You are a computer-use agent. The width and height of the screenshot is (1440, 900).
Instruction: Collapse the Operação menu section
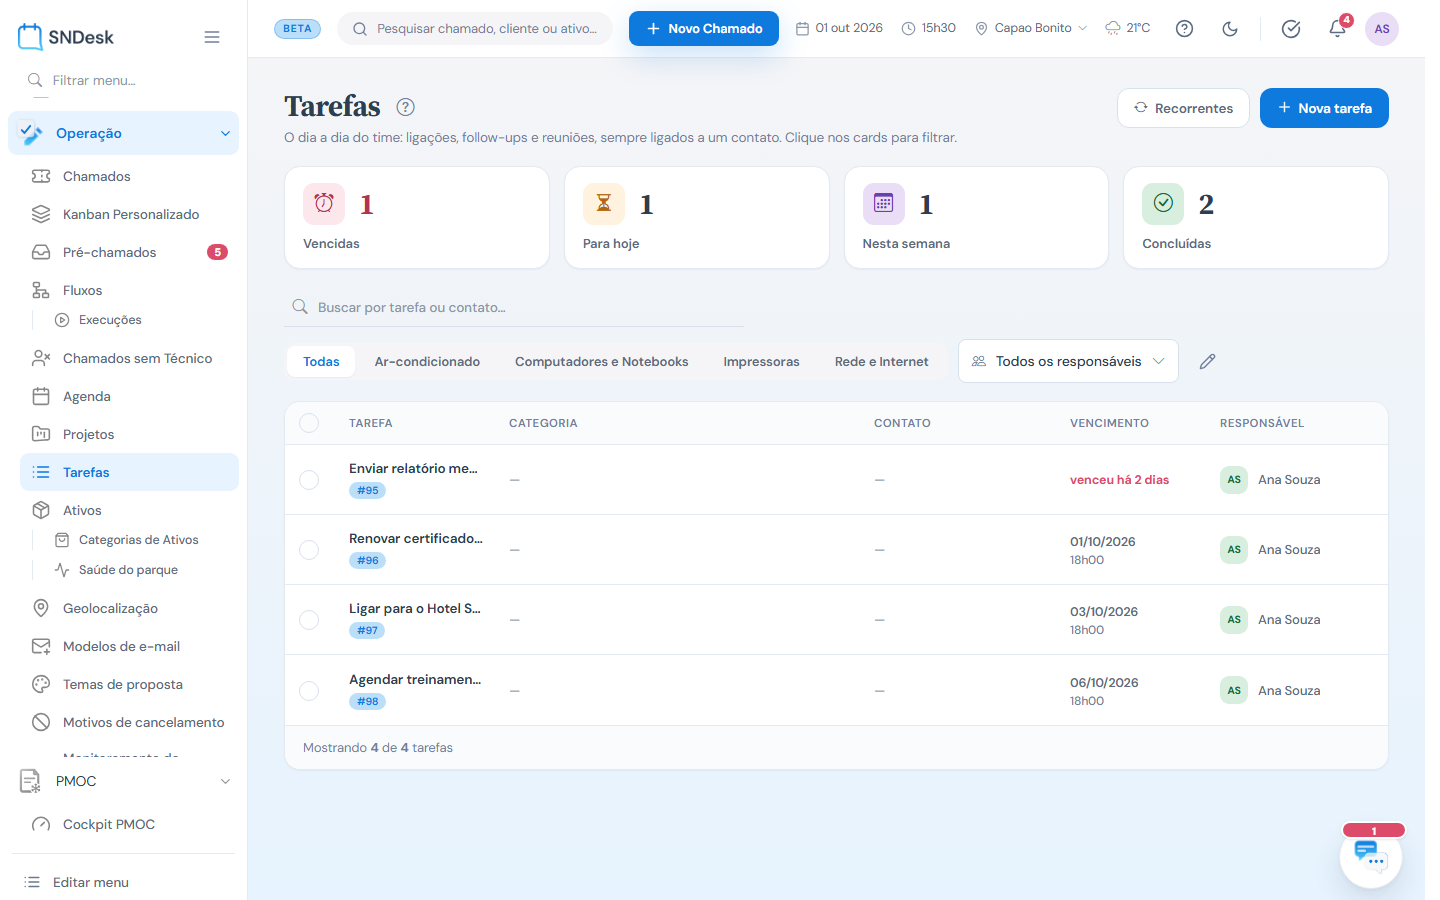pos(124,133)
